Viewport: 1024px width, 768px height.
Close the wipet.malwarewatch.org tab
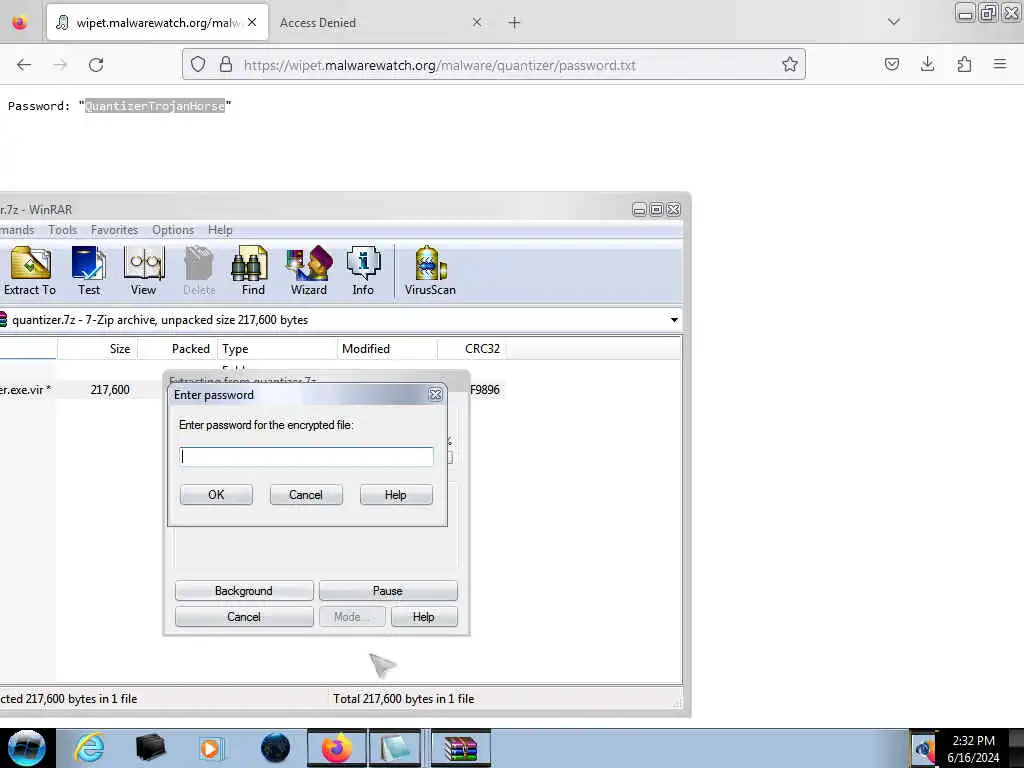click(252, 22)
